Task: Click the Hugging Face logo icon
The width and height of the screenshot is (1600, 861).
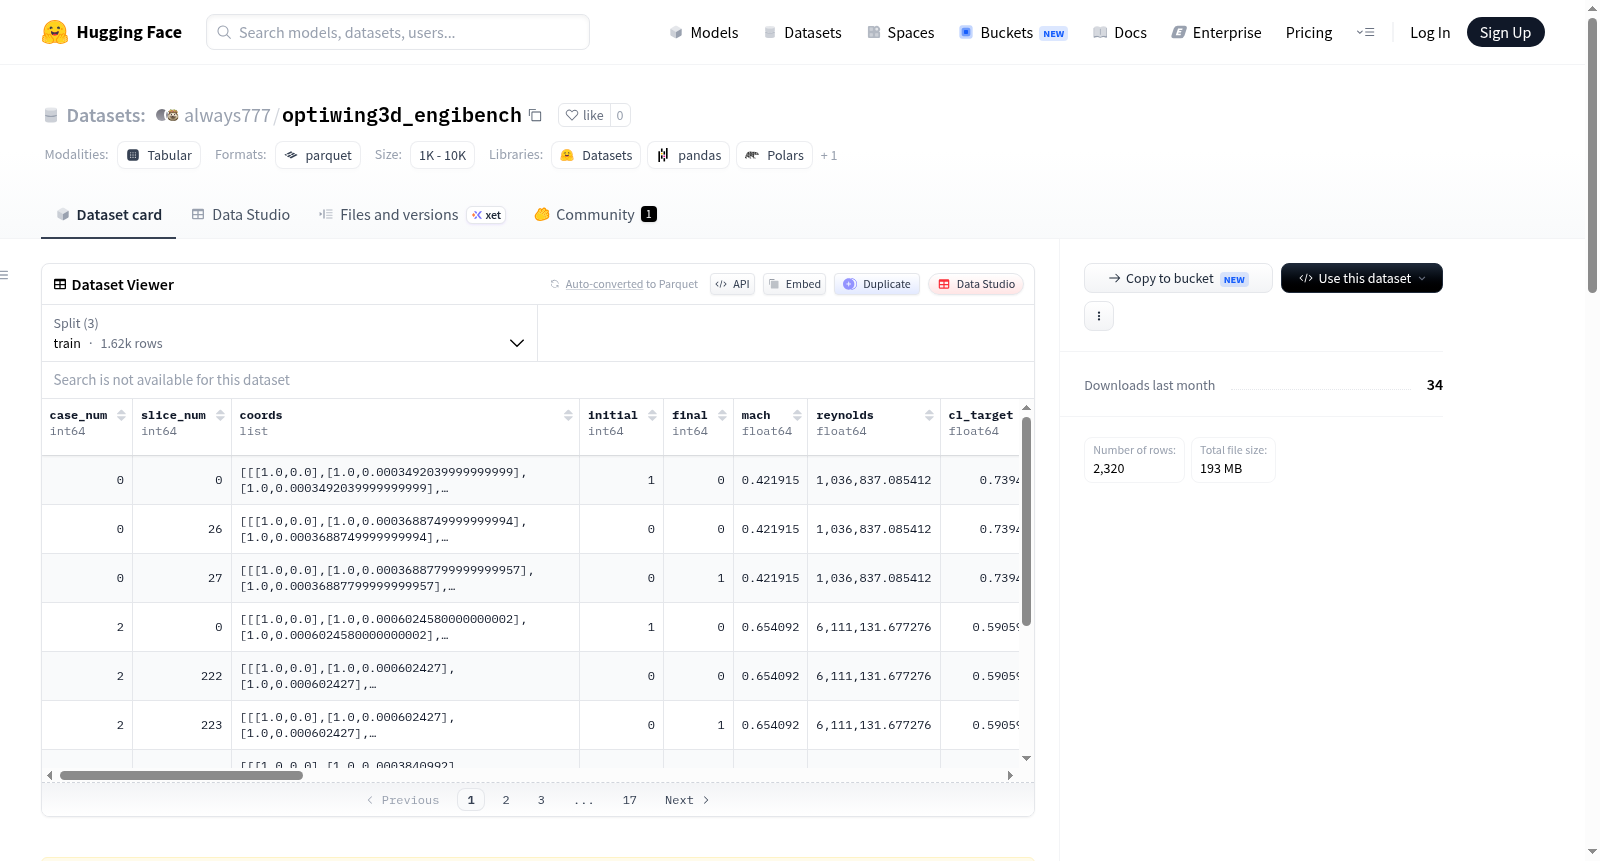Action: 55,32
